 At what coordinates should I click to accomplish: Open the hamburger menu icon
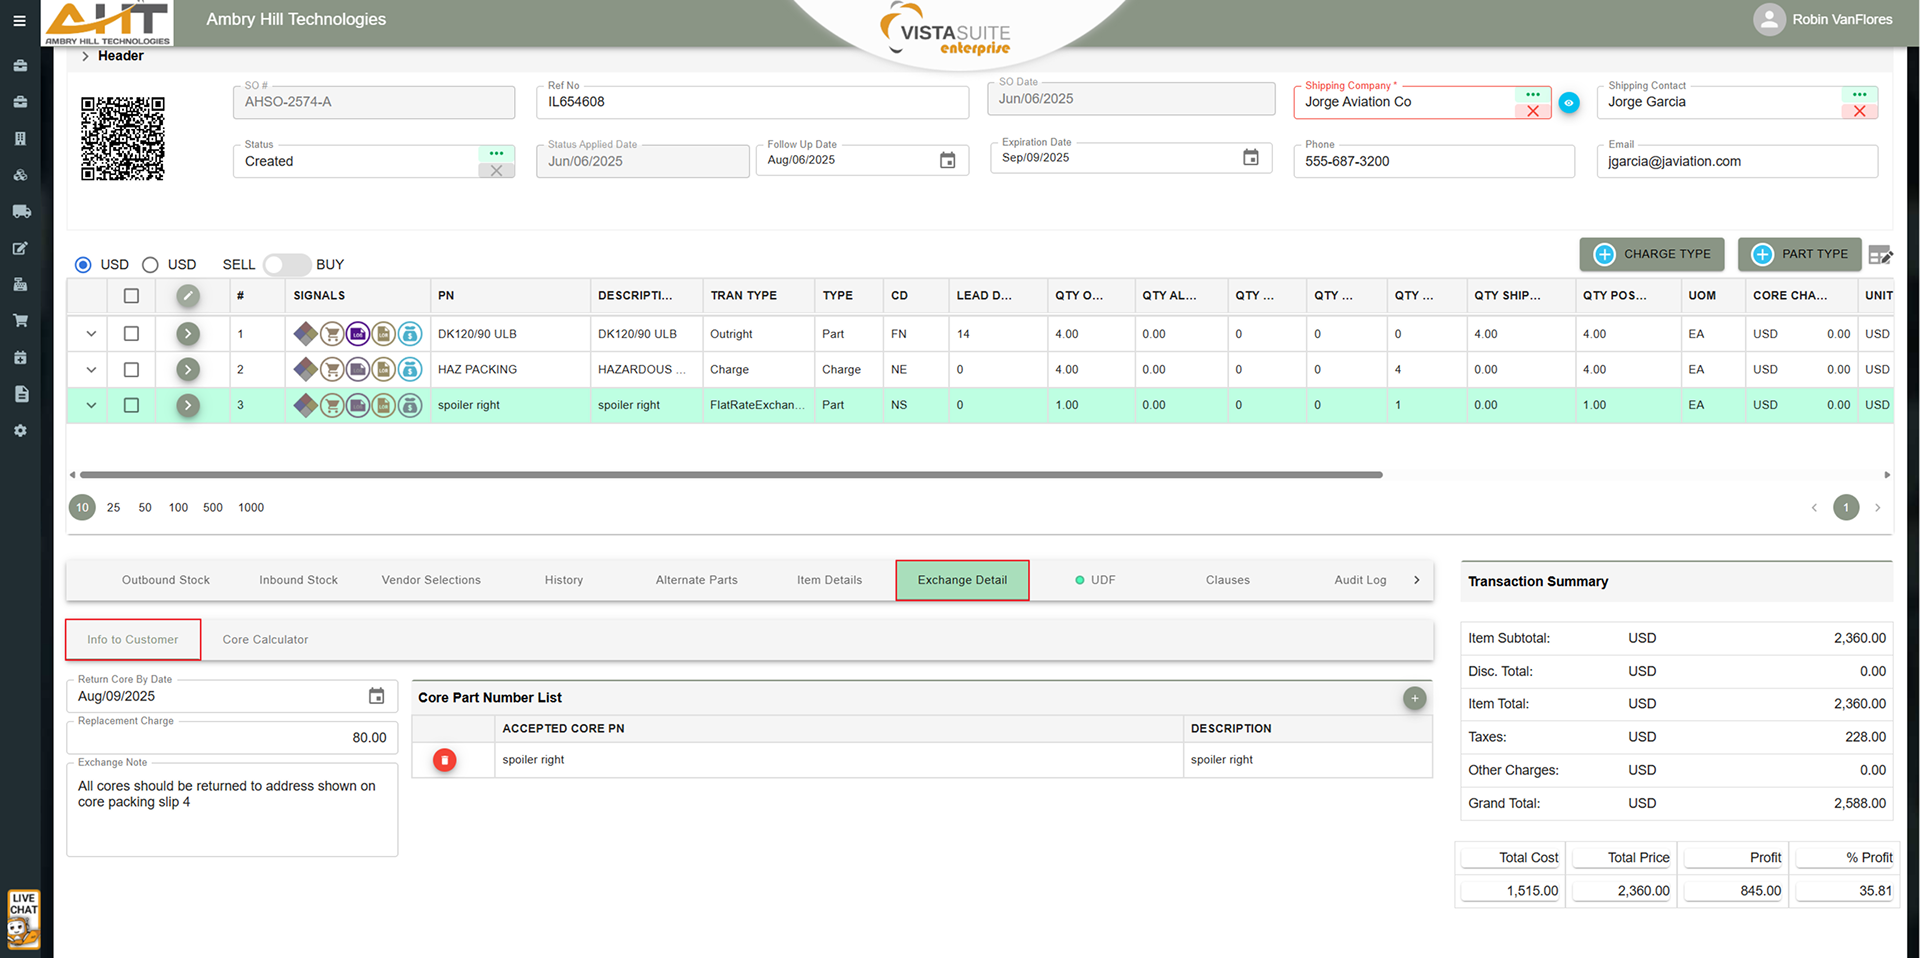pyautogui.click(x=19, y=20)
